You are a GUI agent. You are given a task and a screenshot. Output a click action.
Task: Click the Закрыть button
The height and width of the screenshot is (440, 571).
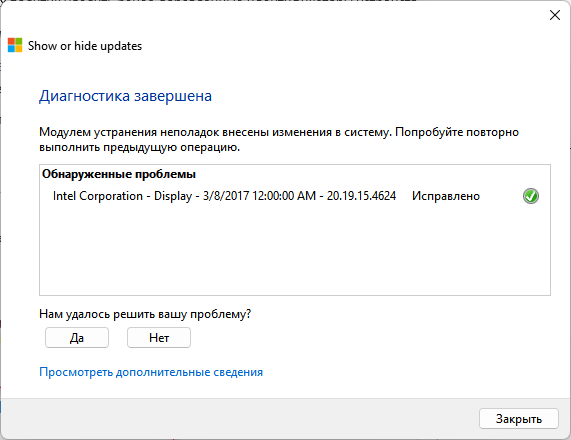click(x=519, y=419)
